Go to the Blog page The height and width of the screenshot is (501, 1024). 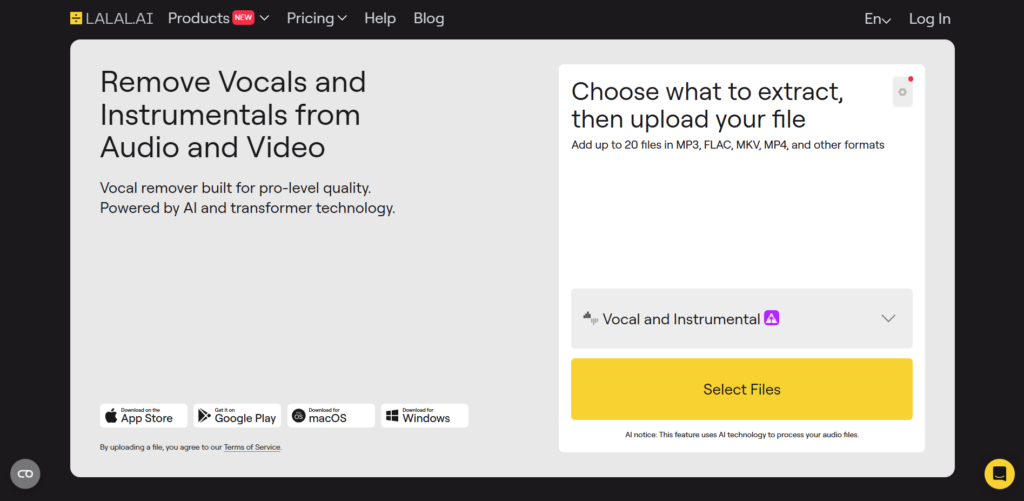[x=429, y=18]
